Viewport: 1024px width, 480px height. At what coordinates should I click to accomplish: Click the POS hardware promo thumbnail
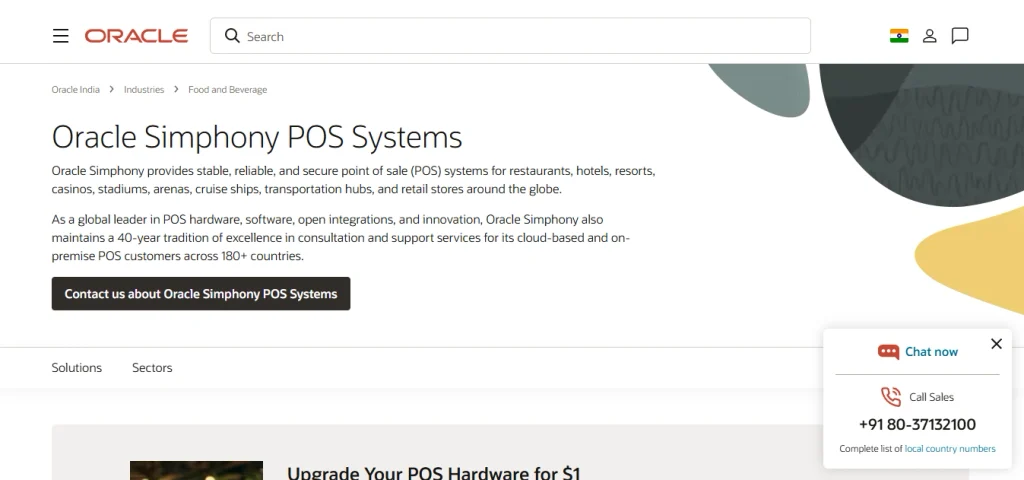click(x=197, y=470)
